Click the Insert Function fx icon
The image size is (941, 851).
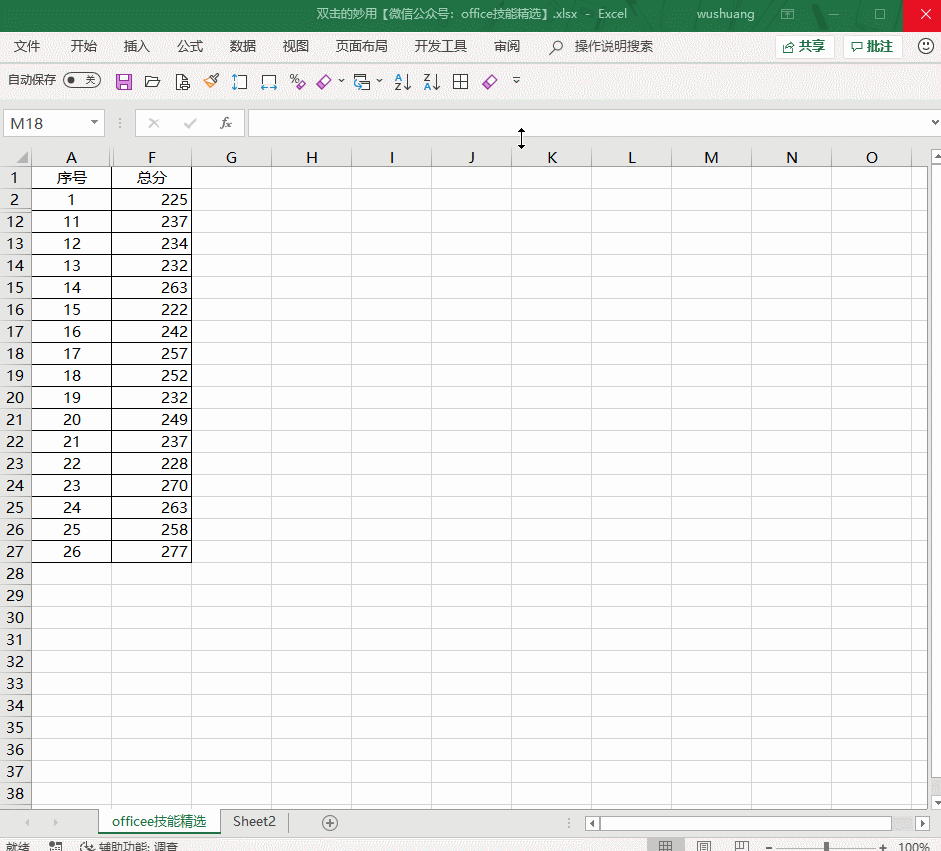[x=226, y=123]
